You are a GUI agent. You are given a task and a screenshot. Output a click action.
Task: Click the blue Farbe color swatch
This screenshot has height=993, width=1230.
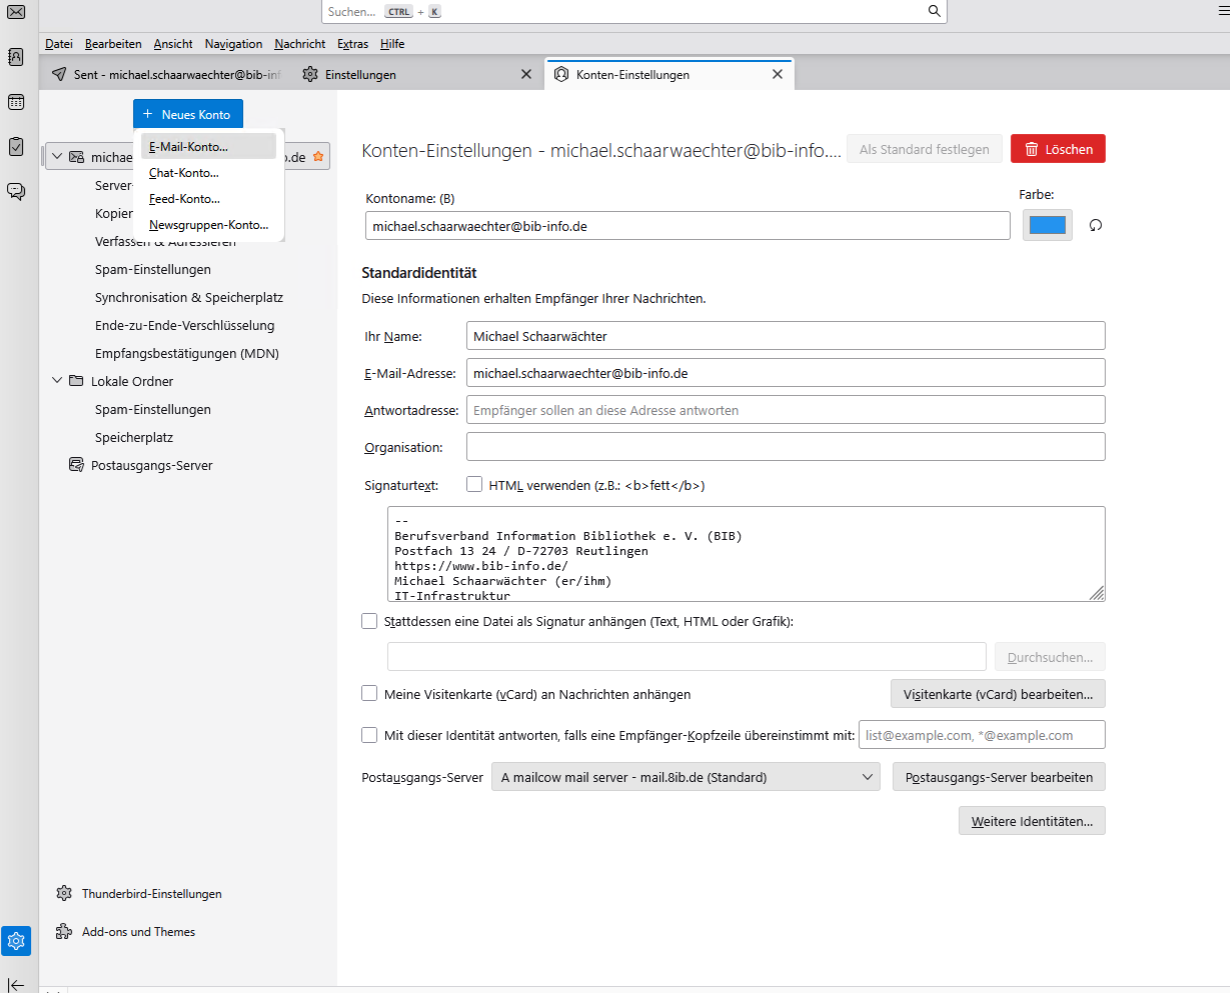1047,225
